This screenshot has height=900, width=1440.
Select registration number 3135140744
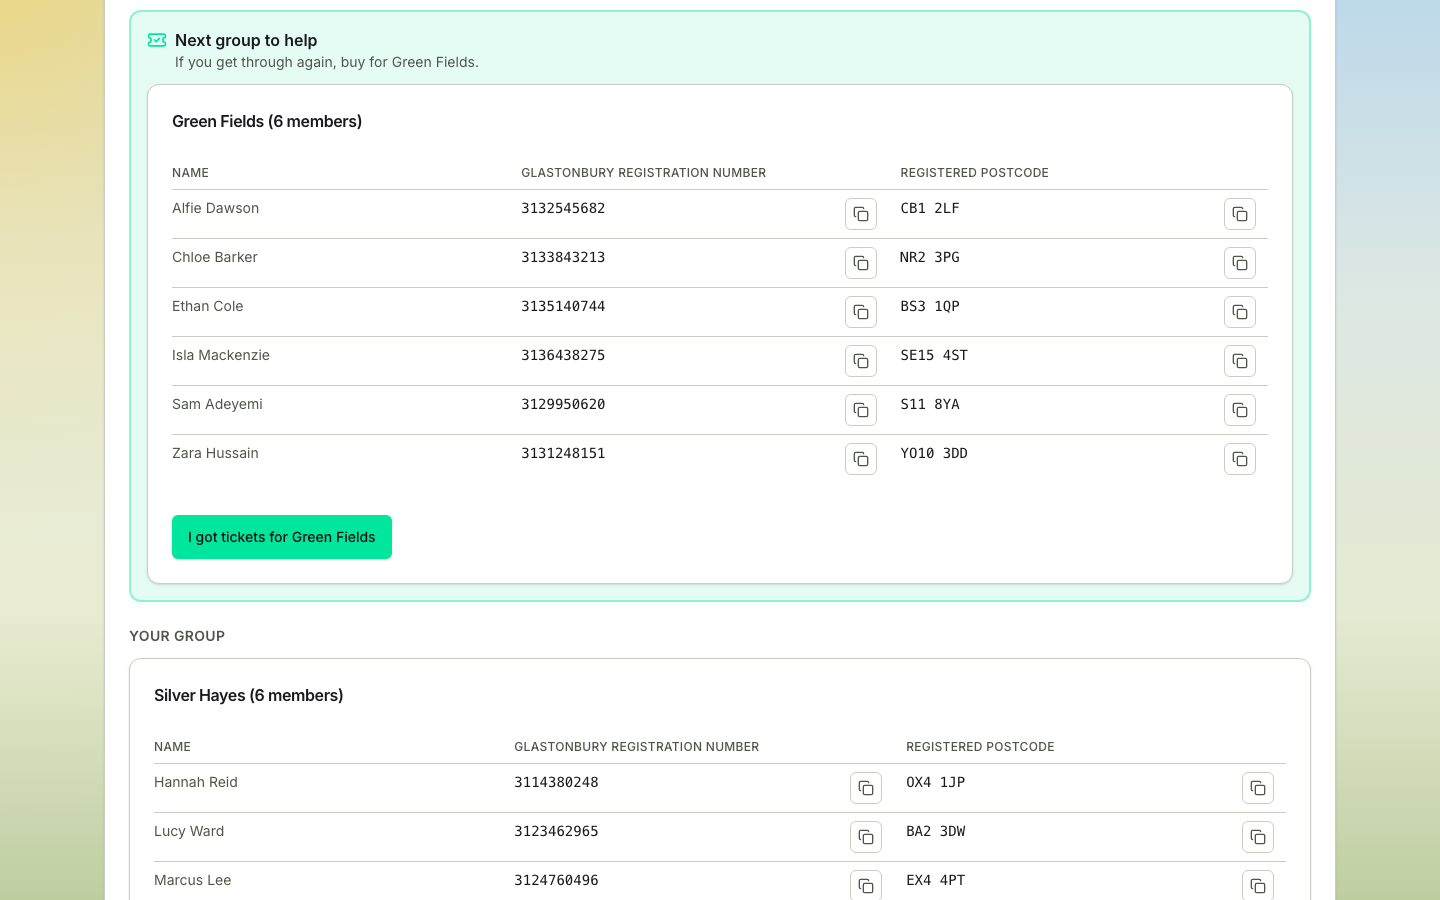tap(563, 306)
